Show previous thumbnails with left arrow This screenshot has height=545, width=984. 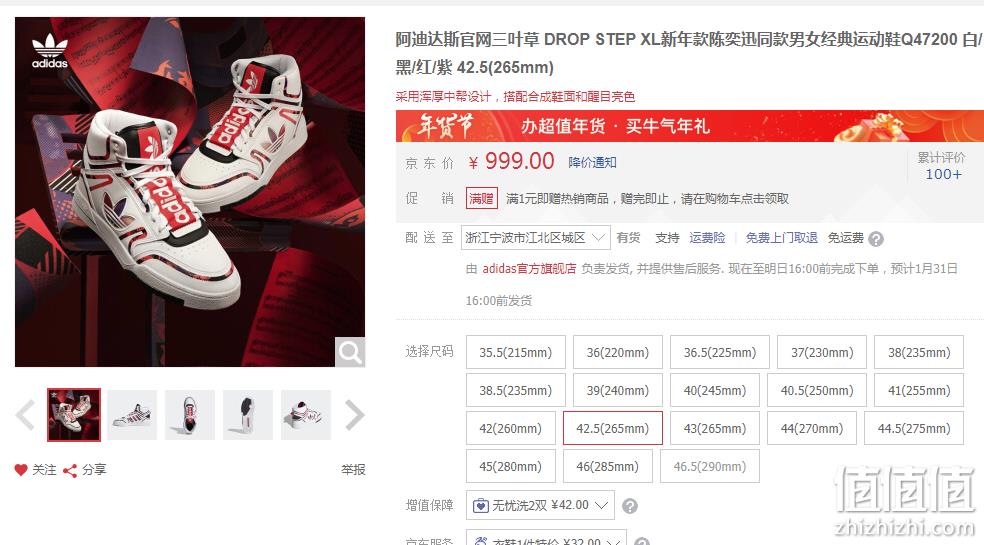point(26,415)
